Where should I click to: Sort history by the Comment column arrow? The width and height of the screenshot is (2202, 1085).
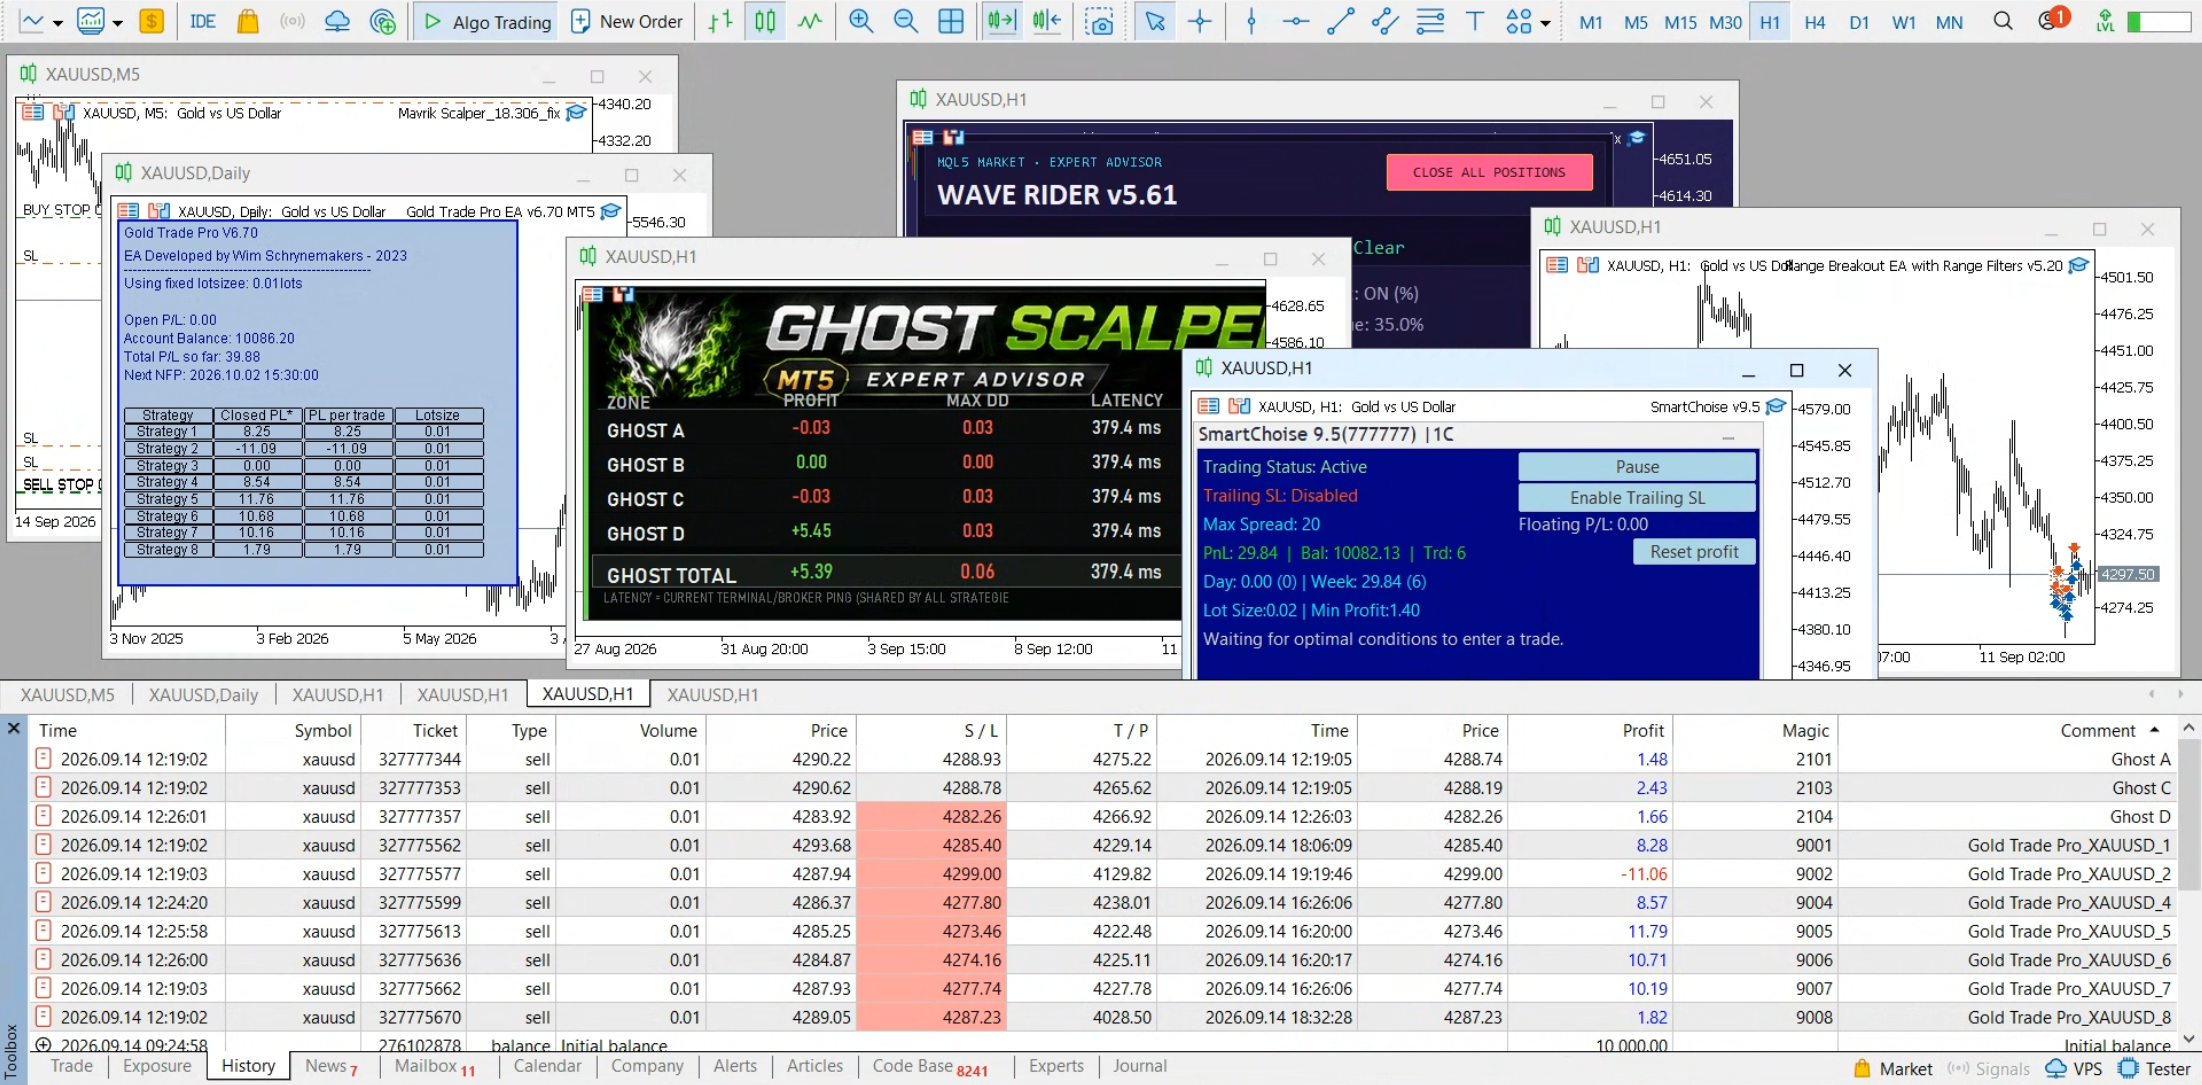(2154, 730)
